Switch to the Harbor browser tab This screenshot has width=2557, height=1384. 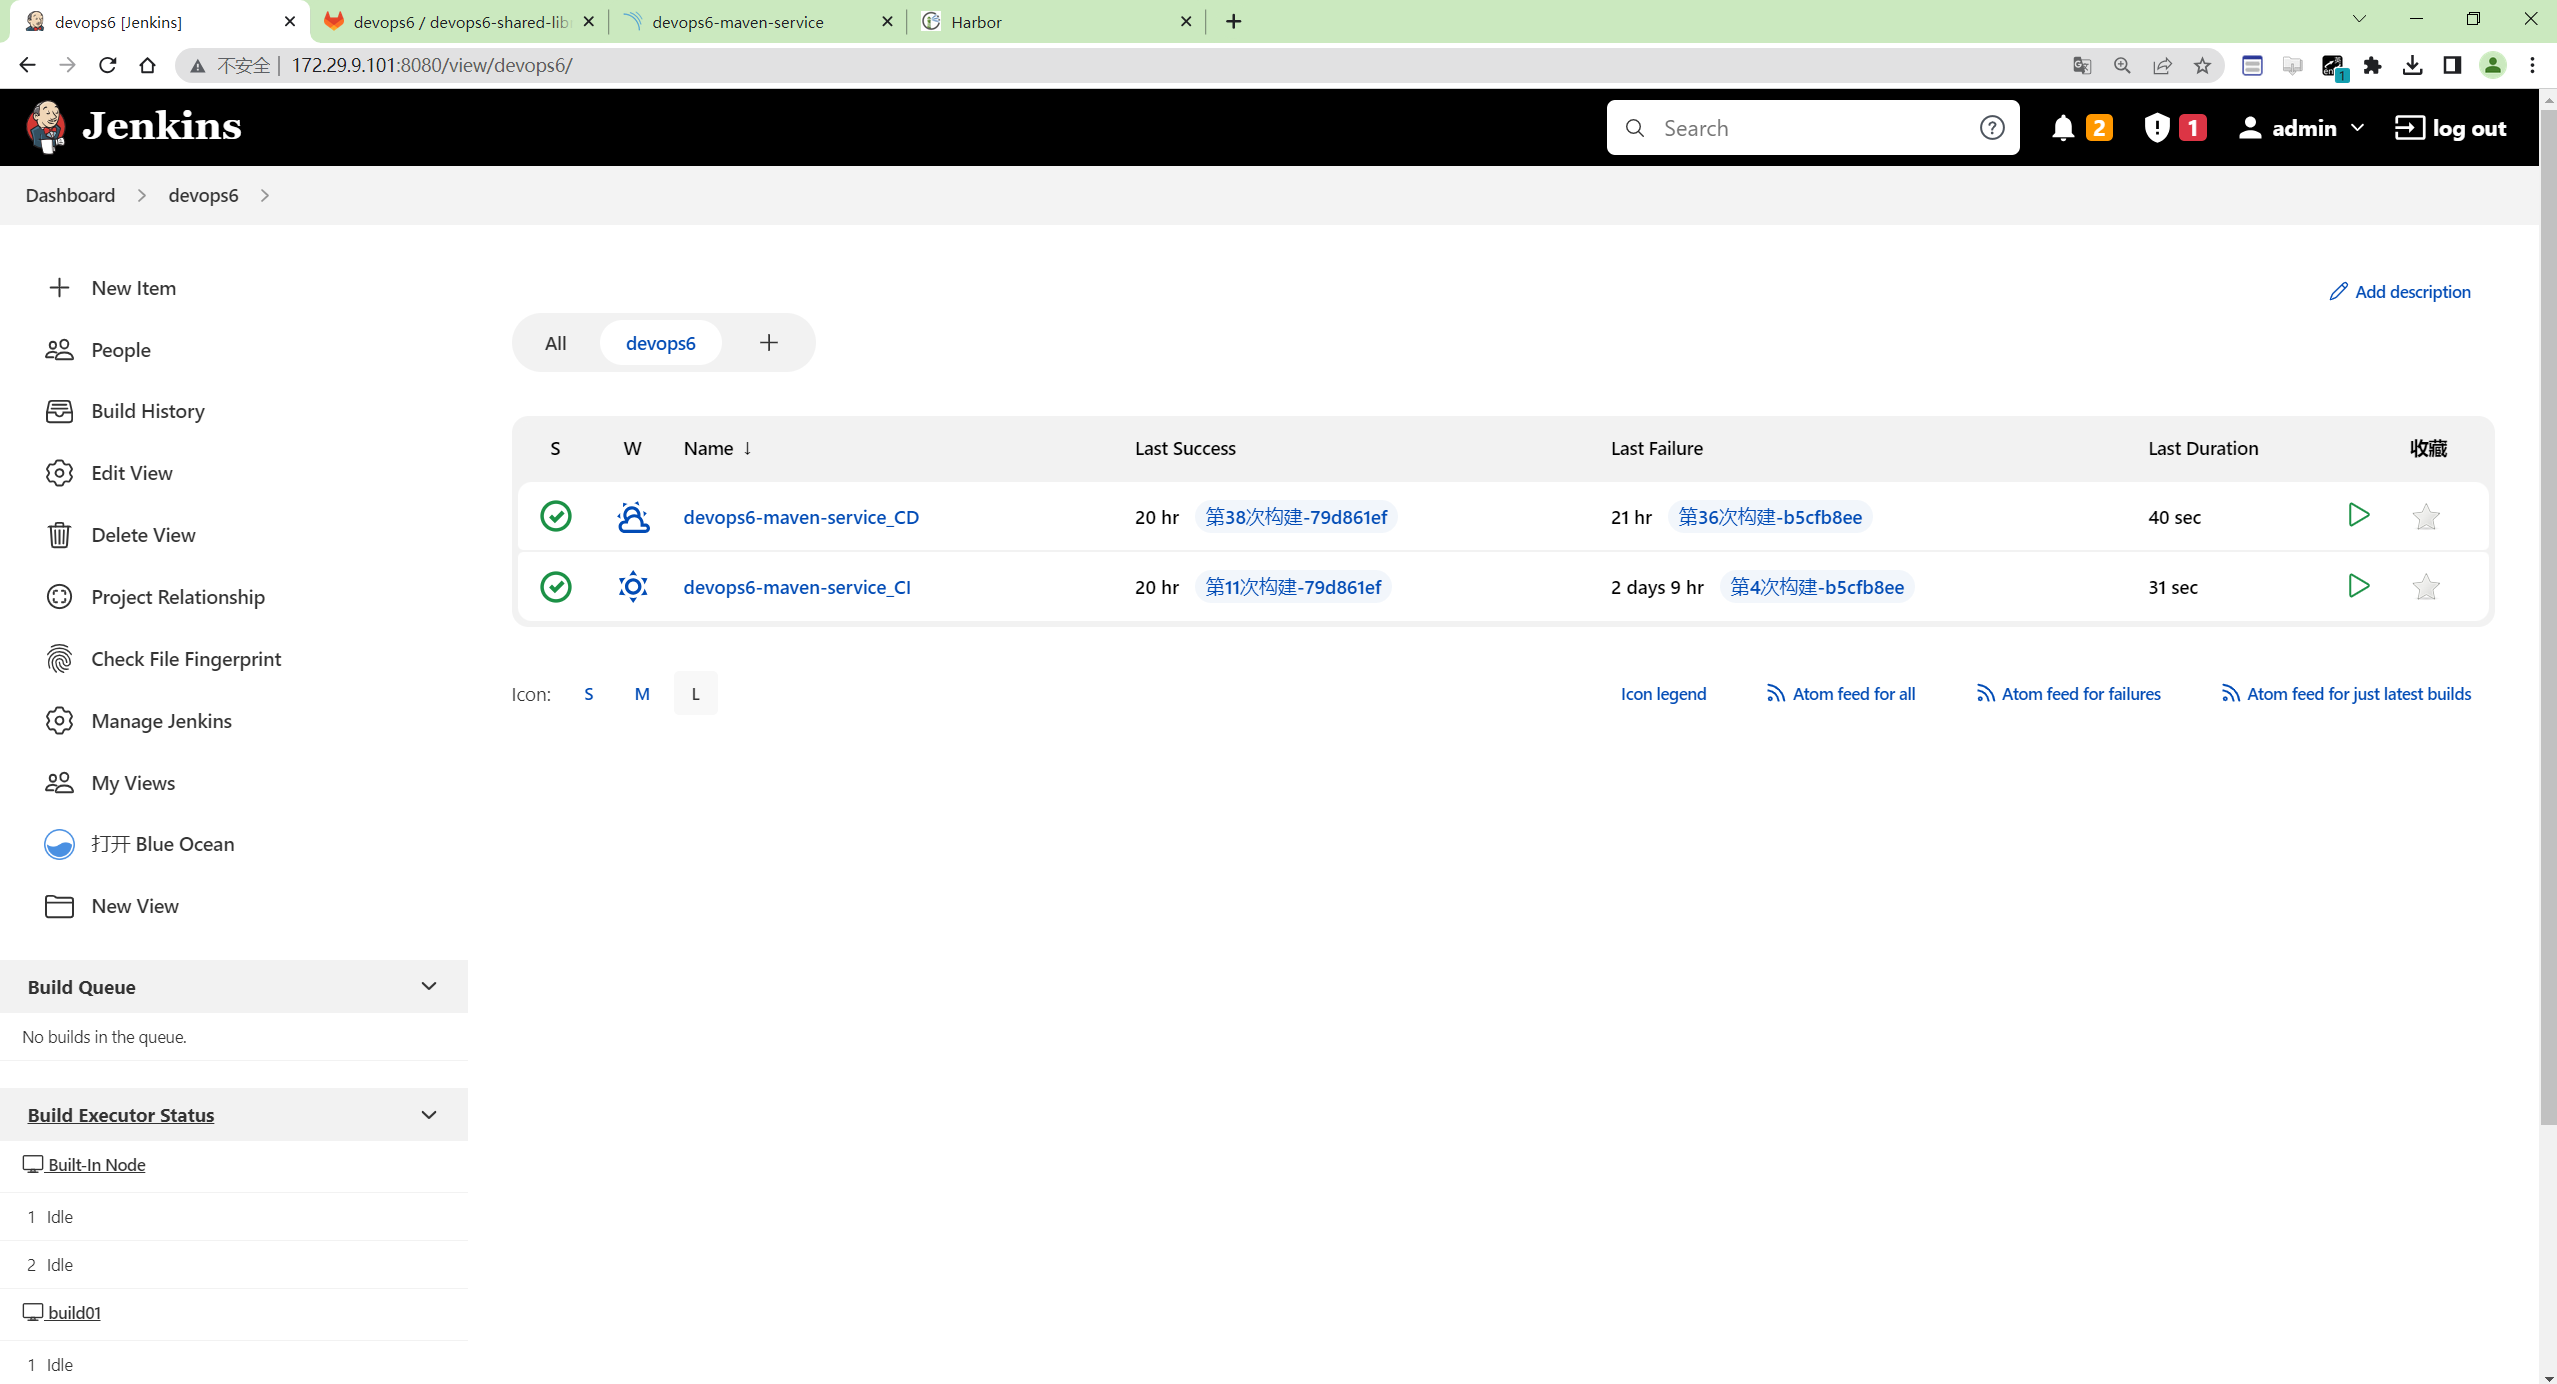[1055, 21]
